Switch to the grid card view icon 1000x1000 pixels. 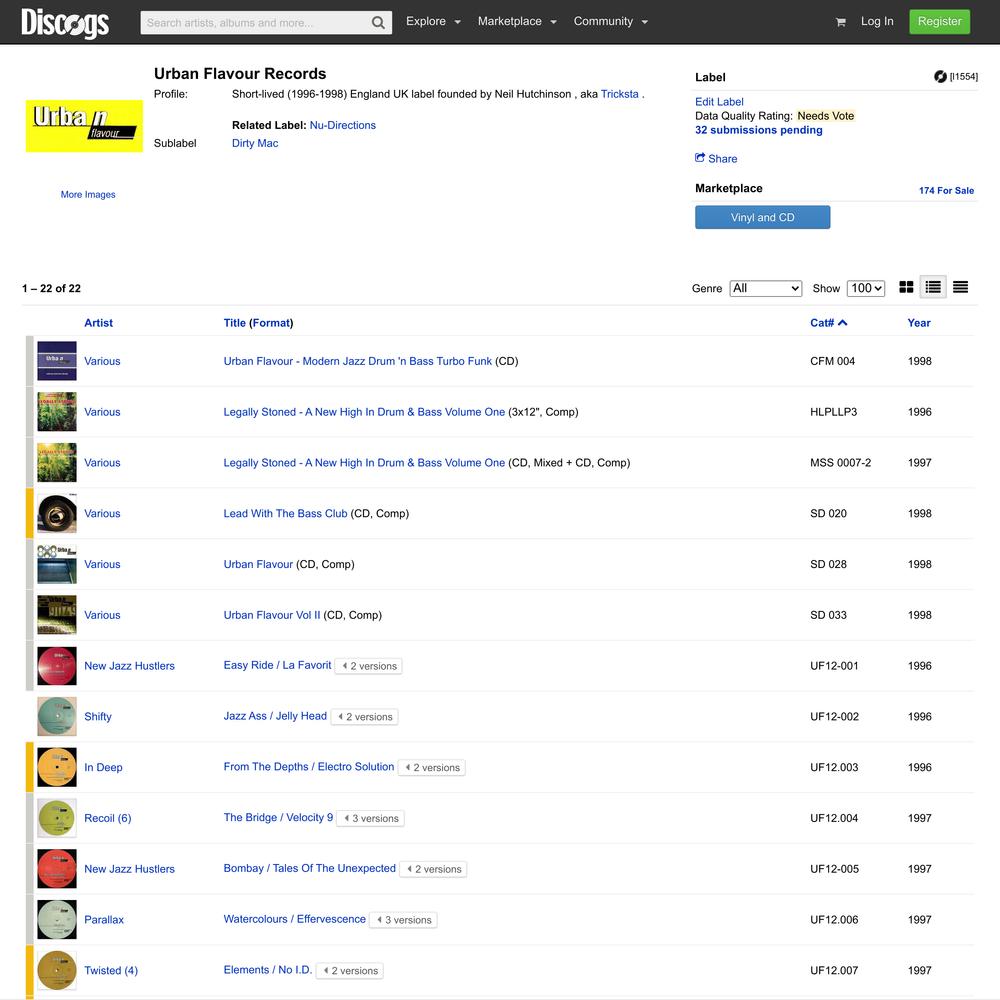pos(906,288)
